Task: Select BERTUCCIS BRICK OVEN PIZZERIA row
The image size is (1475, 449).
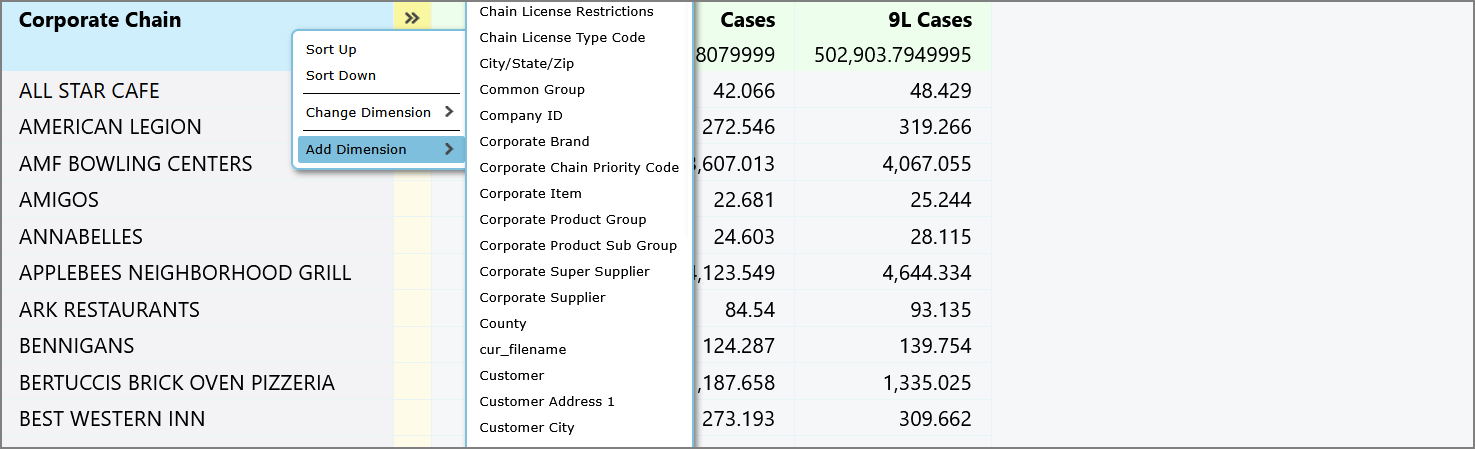Action: pyautogui.click(x=177, y=383)
